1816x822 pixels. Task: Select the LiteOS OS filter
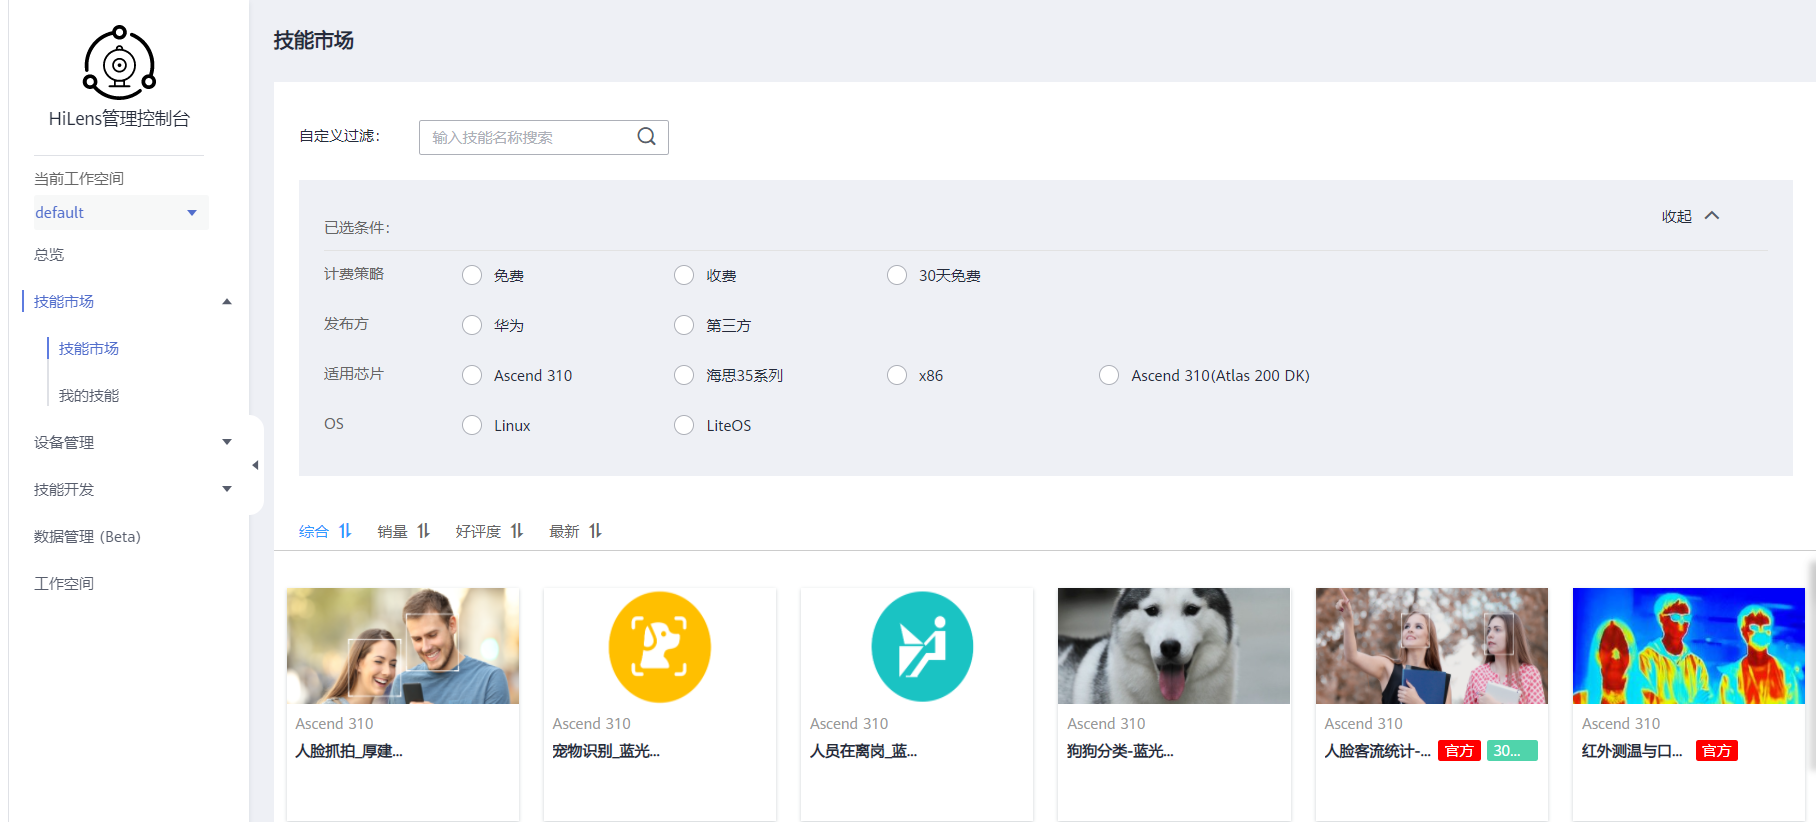coord(684,425)
